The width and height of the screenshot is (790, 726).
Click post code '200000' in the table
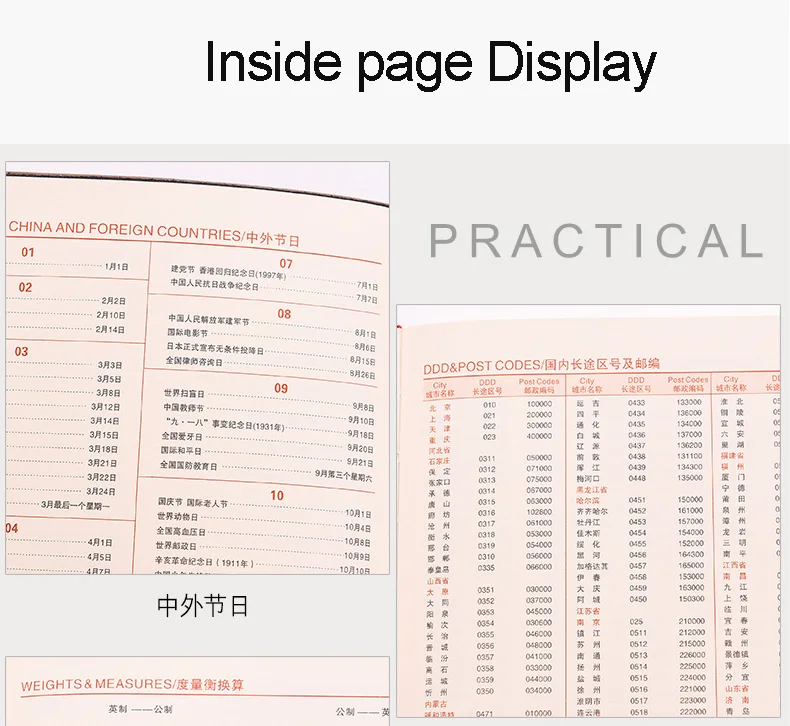pos(539,415)
